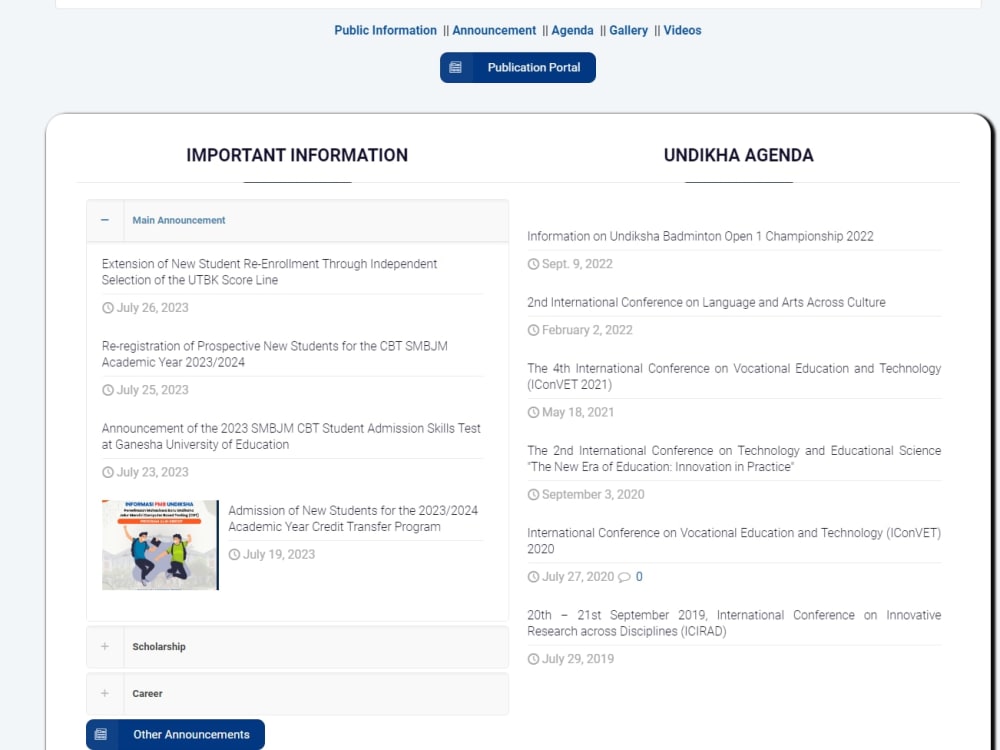Image resolution: width=1000 pixels, height=750 pixels.
Task: Click the date text February 2, 2022
Action: tap(587, 330)
